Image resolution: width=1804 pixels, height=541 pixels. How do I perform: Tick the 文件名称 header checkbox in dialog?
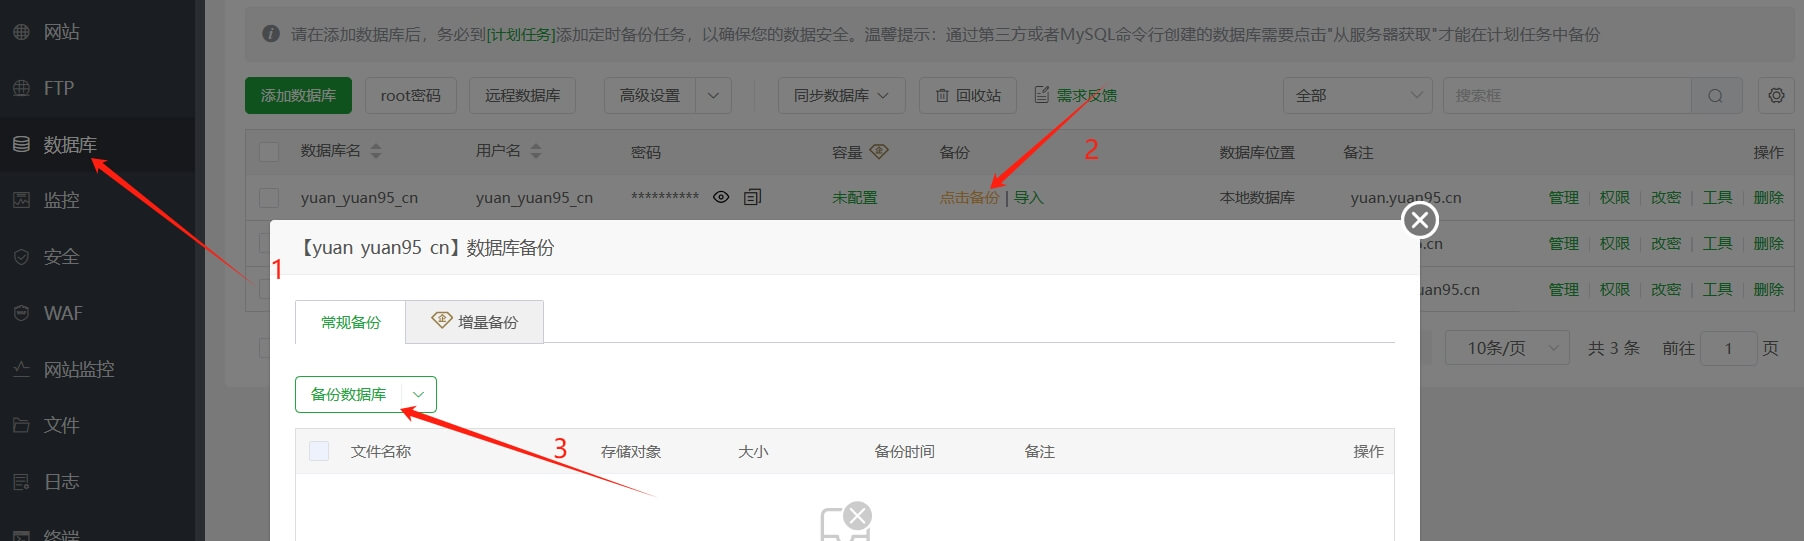(319, 451)
